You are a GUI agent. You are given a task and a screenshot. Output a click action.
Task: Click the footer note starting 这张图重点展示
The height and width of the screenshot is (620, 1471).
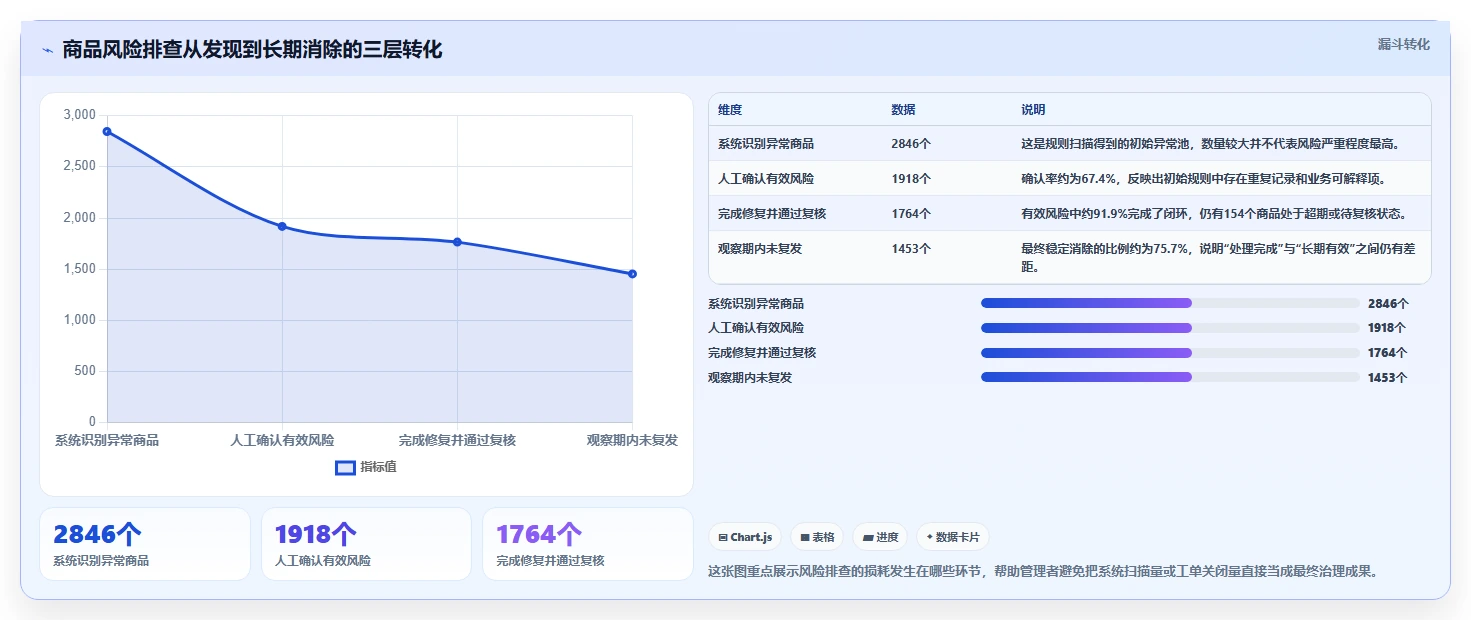(x=1043, y=572)
